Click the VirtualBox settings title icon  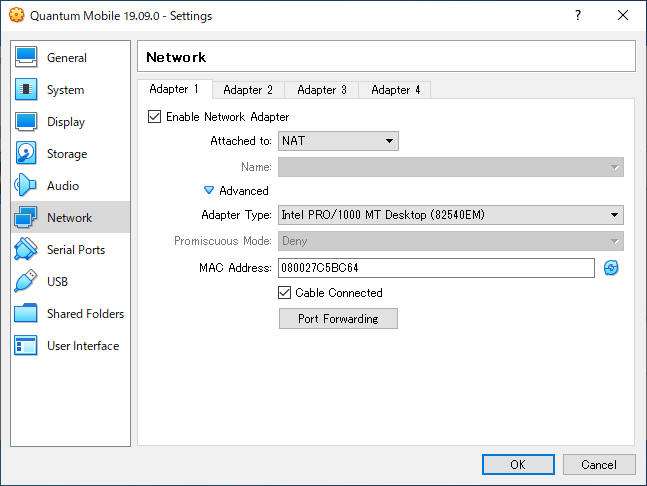coord(17,15)
